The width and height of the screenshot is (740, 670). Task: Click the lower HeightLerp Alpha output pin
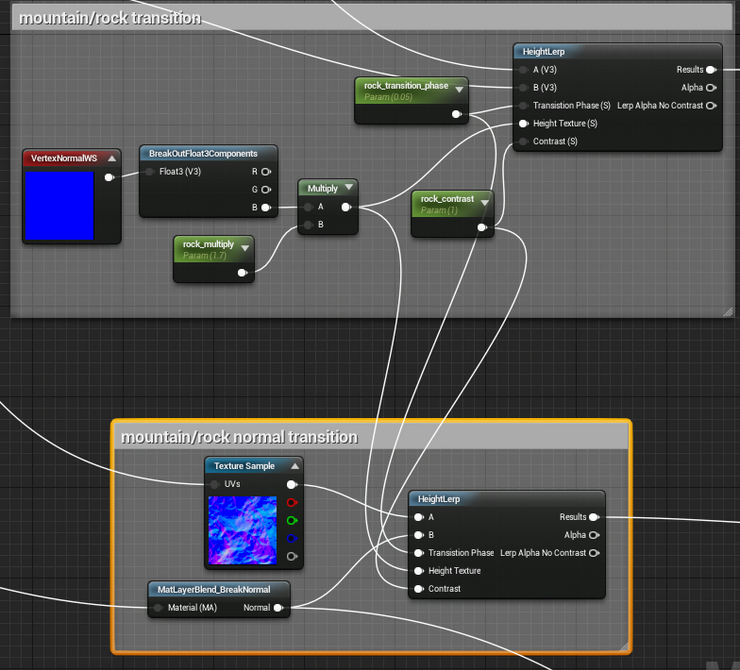594,535
